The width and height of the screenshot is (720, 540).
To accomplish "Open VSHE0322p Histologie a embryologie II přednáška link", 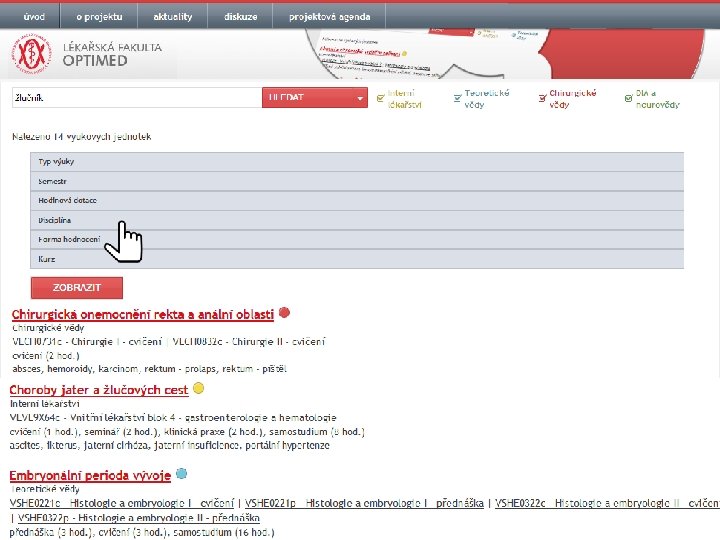I will point(139,518).
